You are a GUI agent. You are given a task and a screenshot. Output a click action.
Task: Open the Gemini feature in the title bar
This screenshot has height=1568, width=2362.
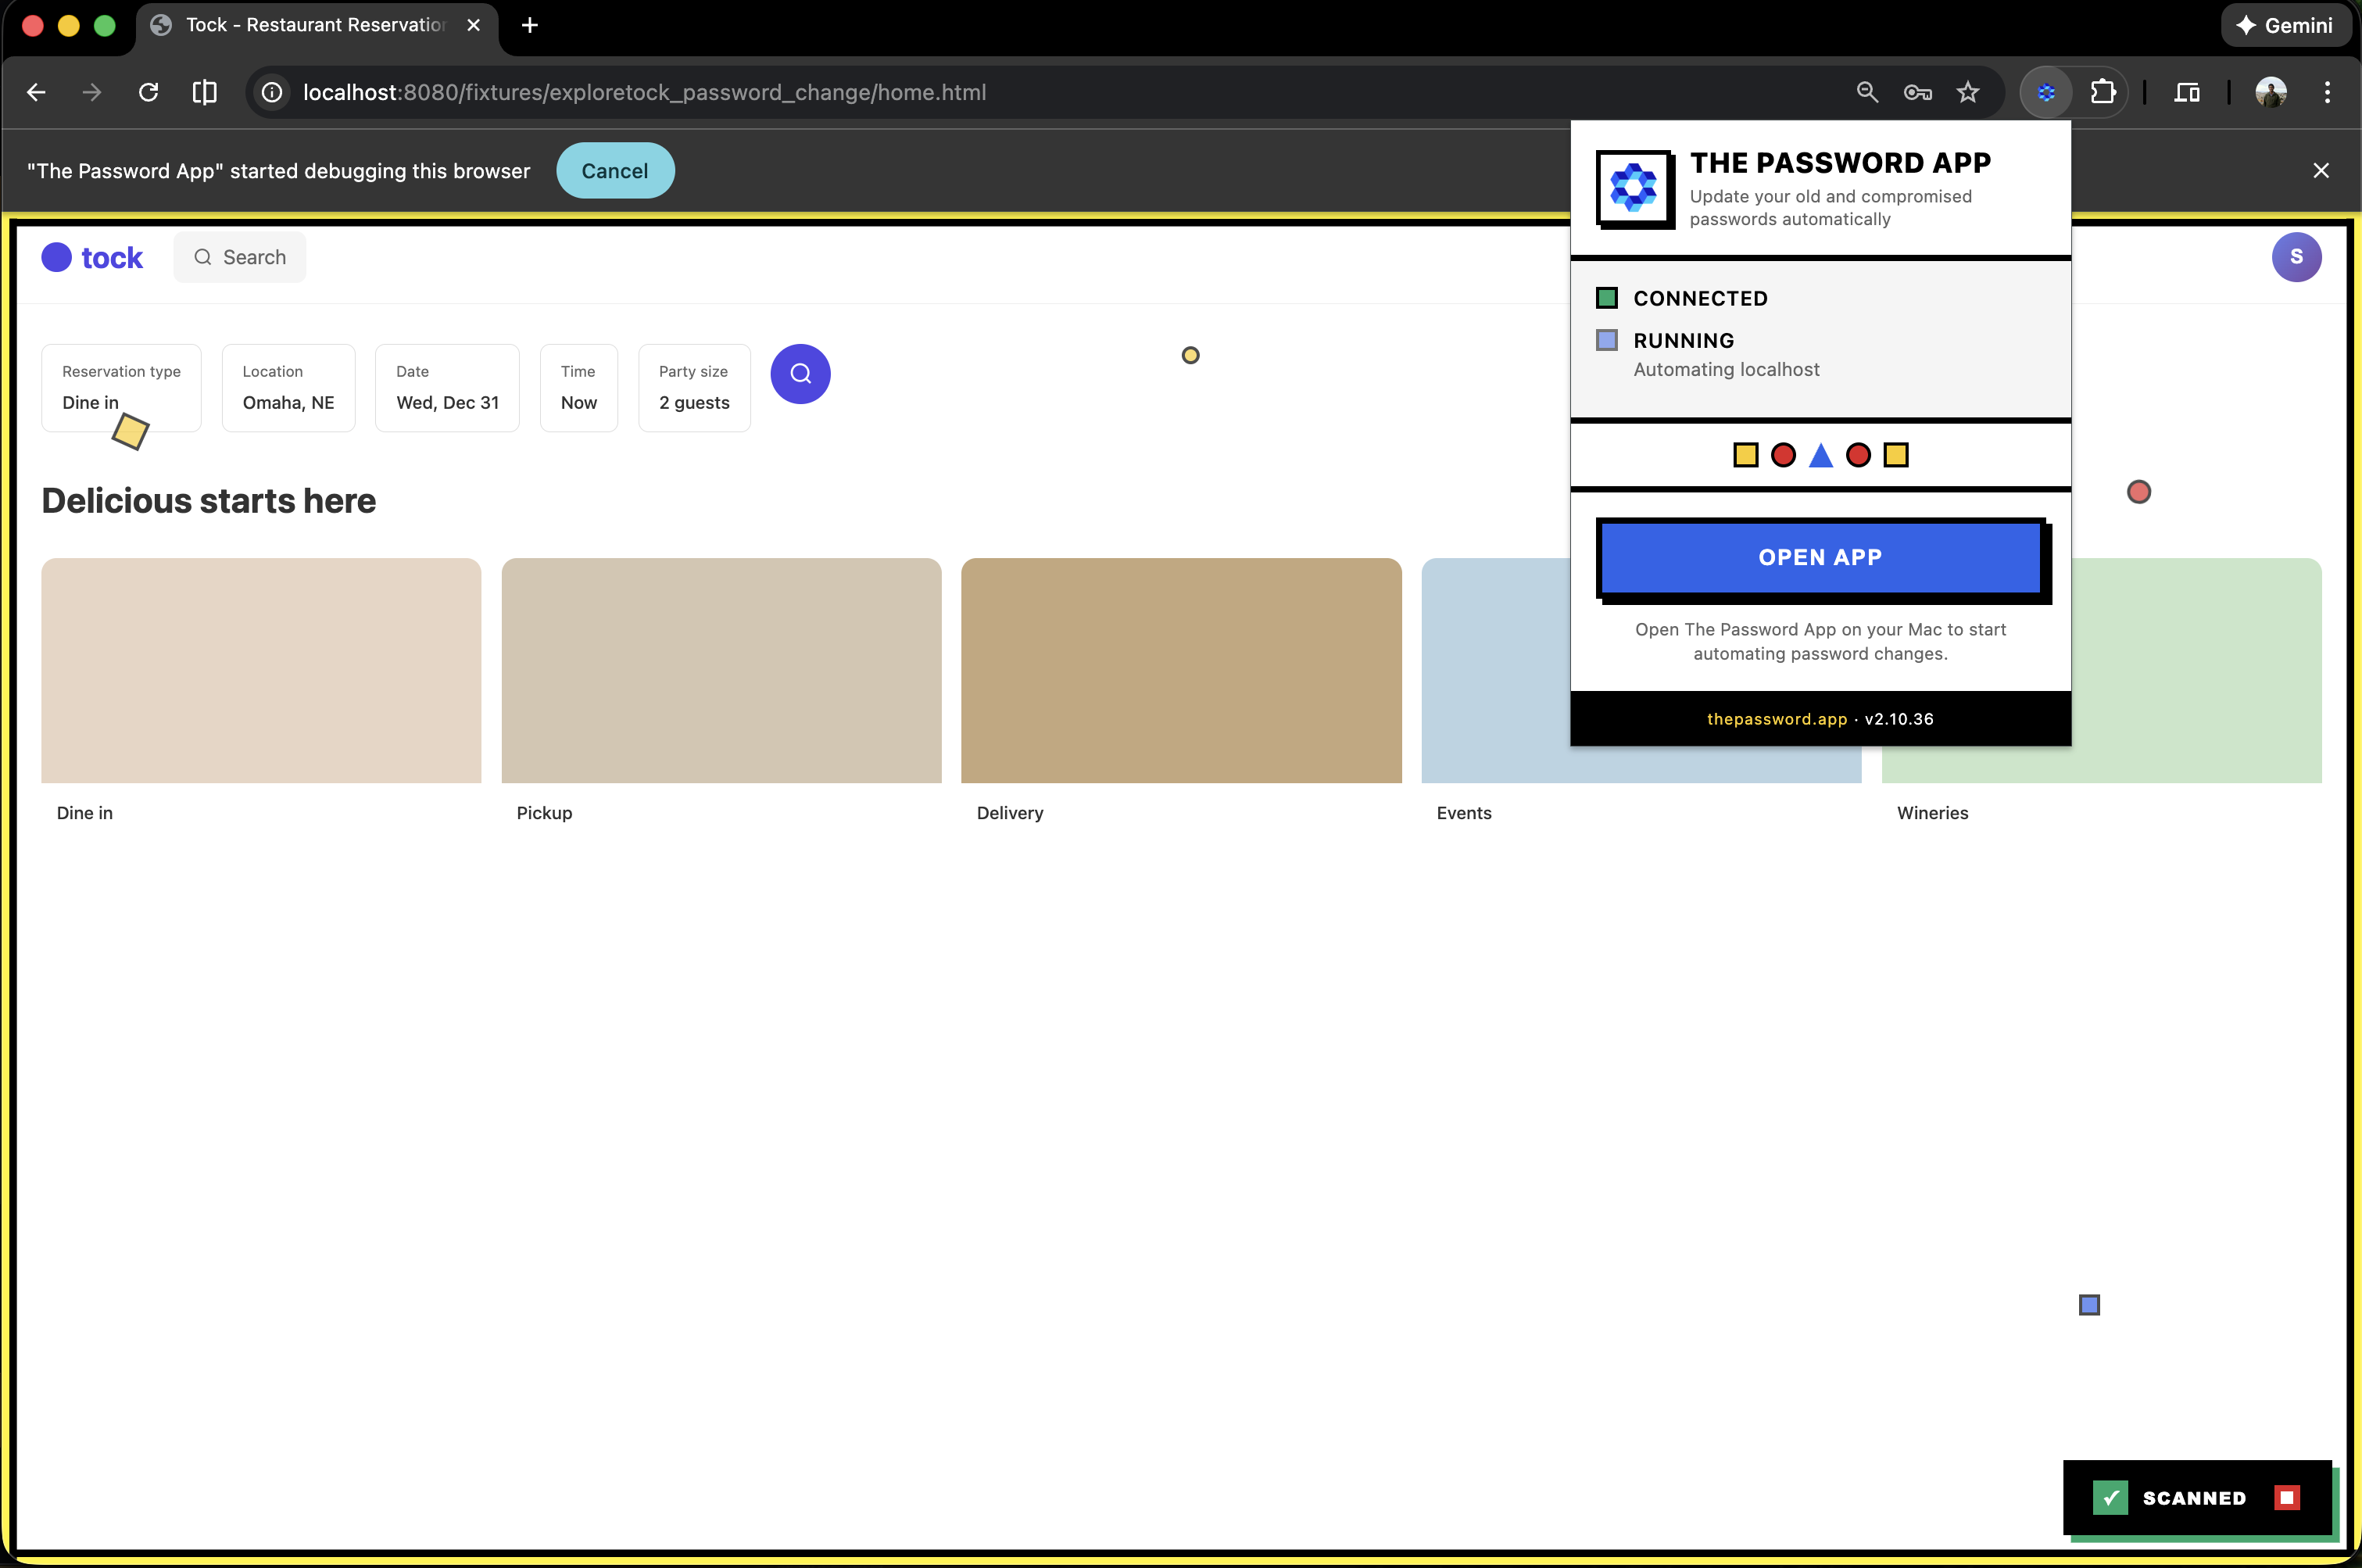click(2286, 25)
